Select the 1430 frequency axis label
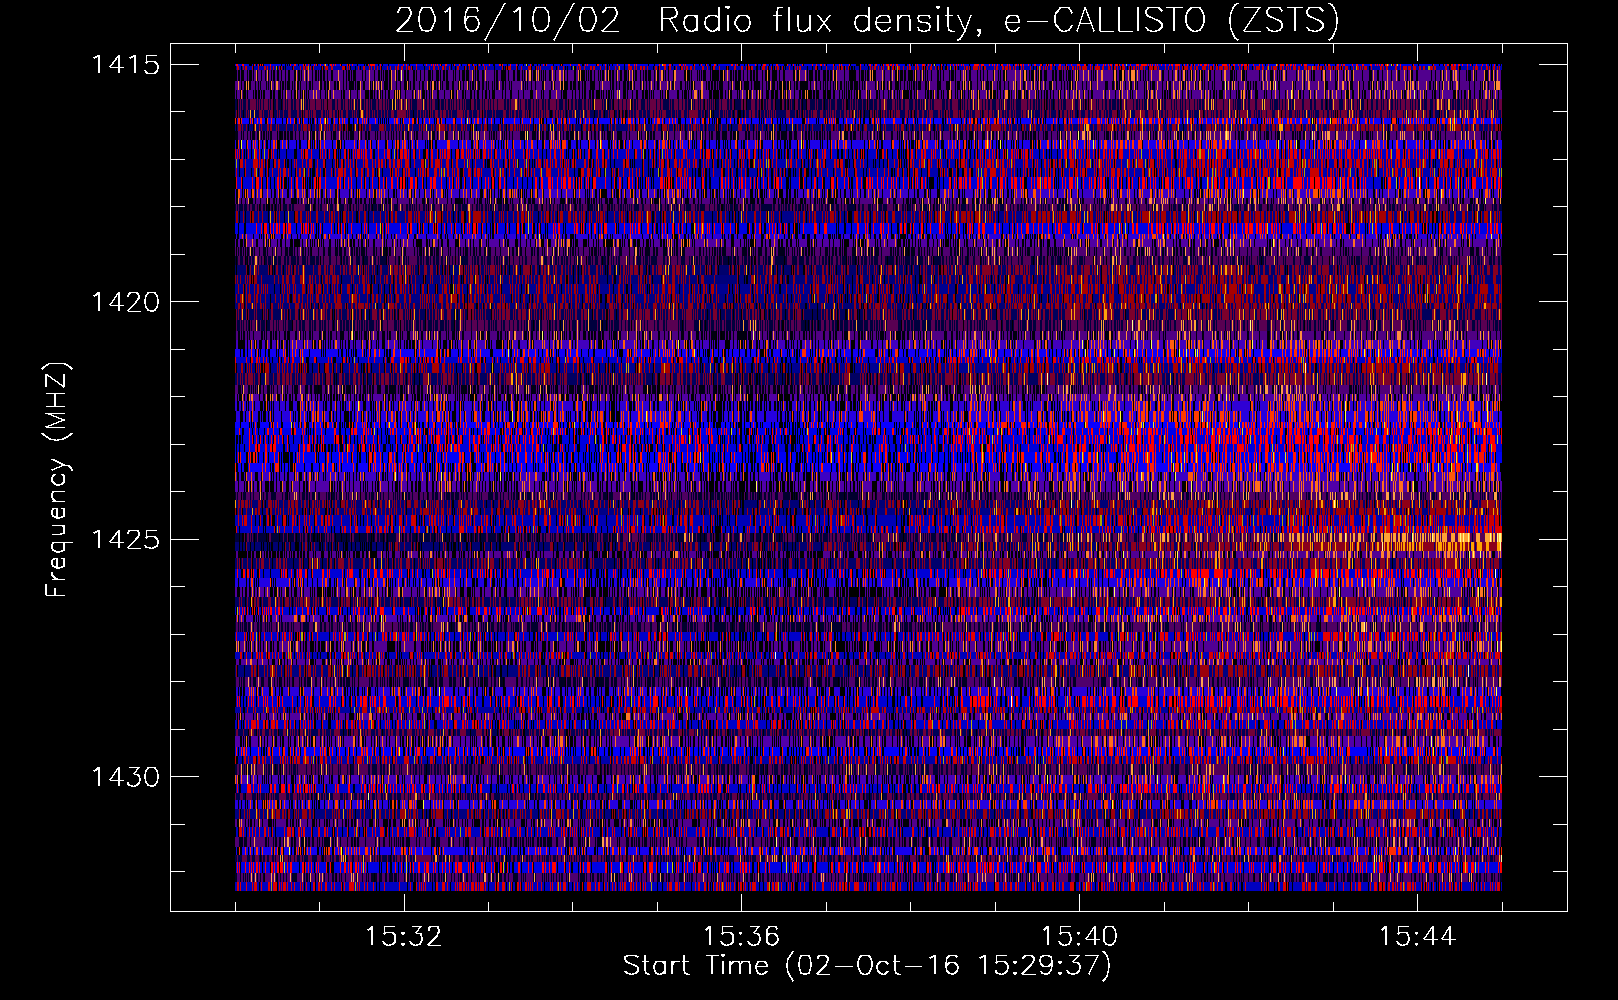 [125, 777]
